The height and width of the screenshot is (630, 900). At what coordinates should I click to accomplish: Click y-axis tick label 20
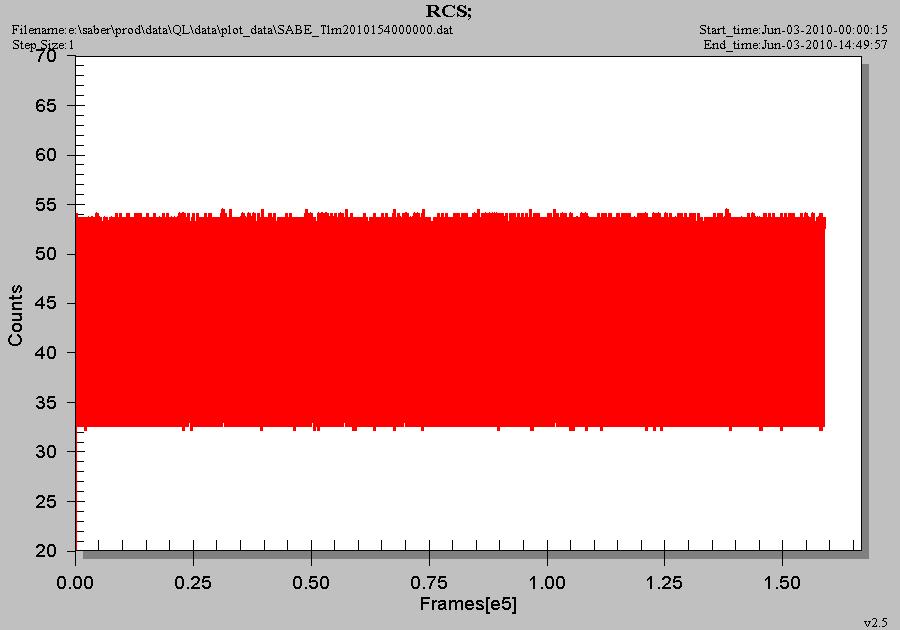(x=46, y=551)
